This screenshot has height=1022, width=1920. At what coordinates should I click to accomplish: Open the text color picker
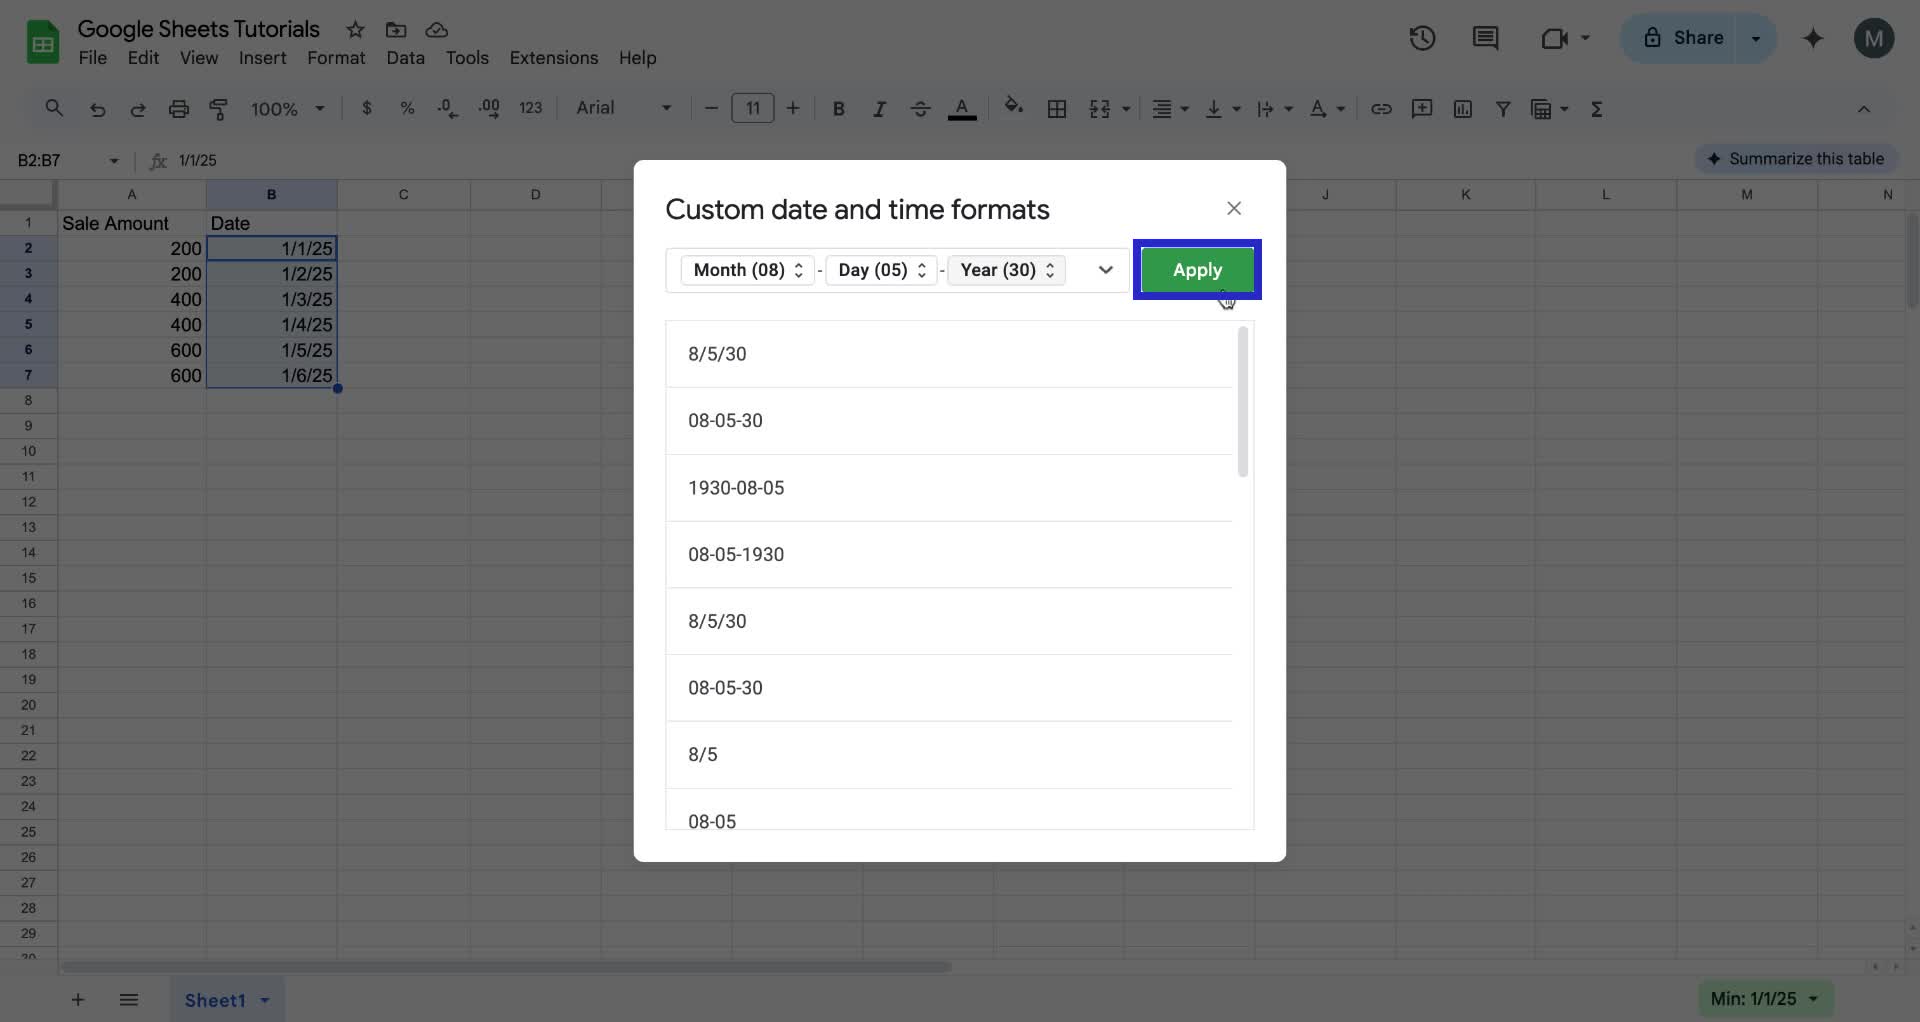coord(962,108)
